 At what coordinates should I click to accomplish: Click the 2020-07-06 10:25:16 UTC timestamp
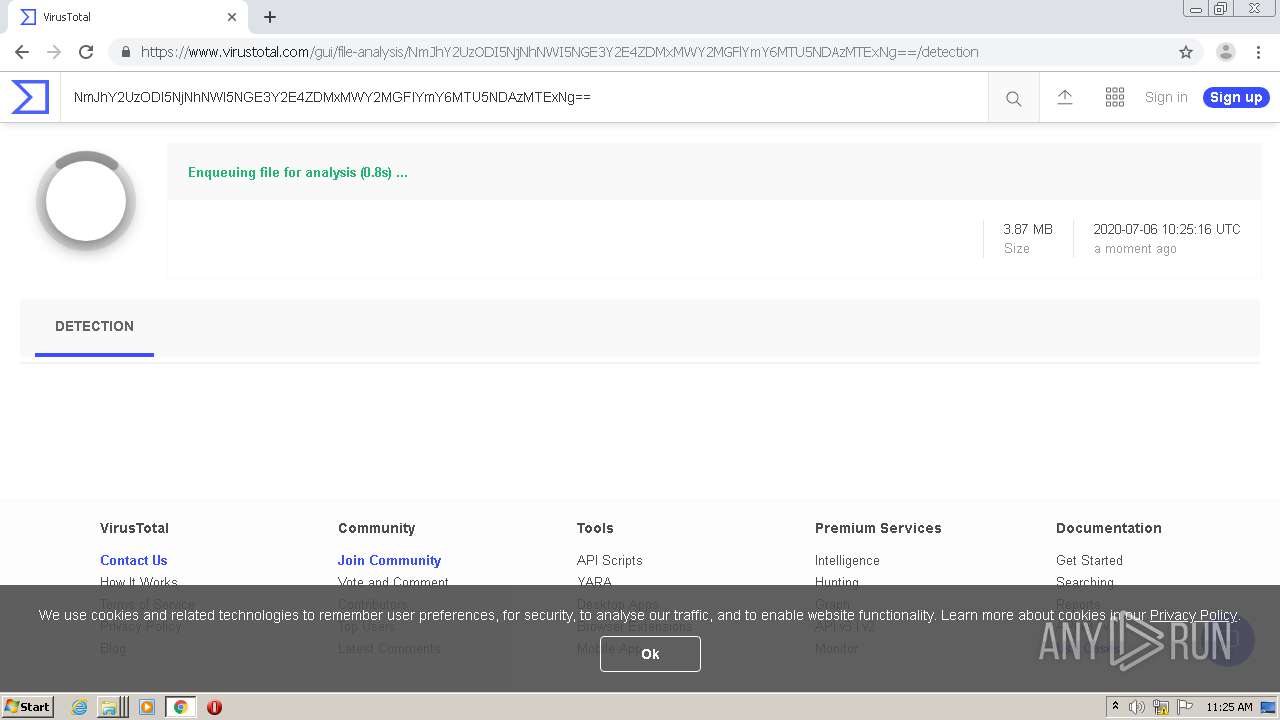coord(1166,229)
